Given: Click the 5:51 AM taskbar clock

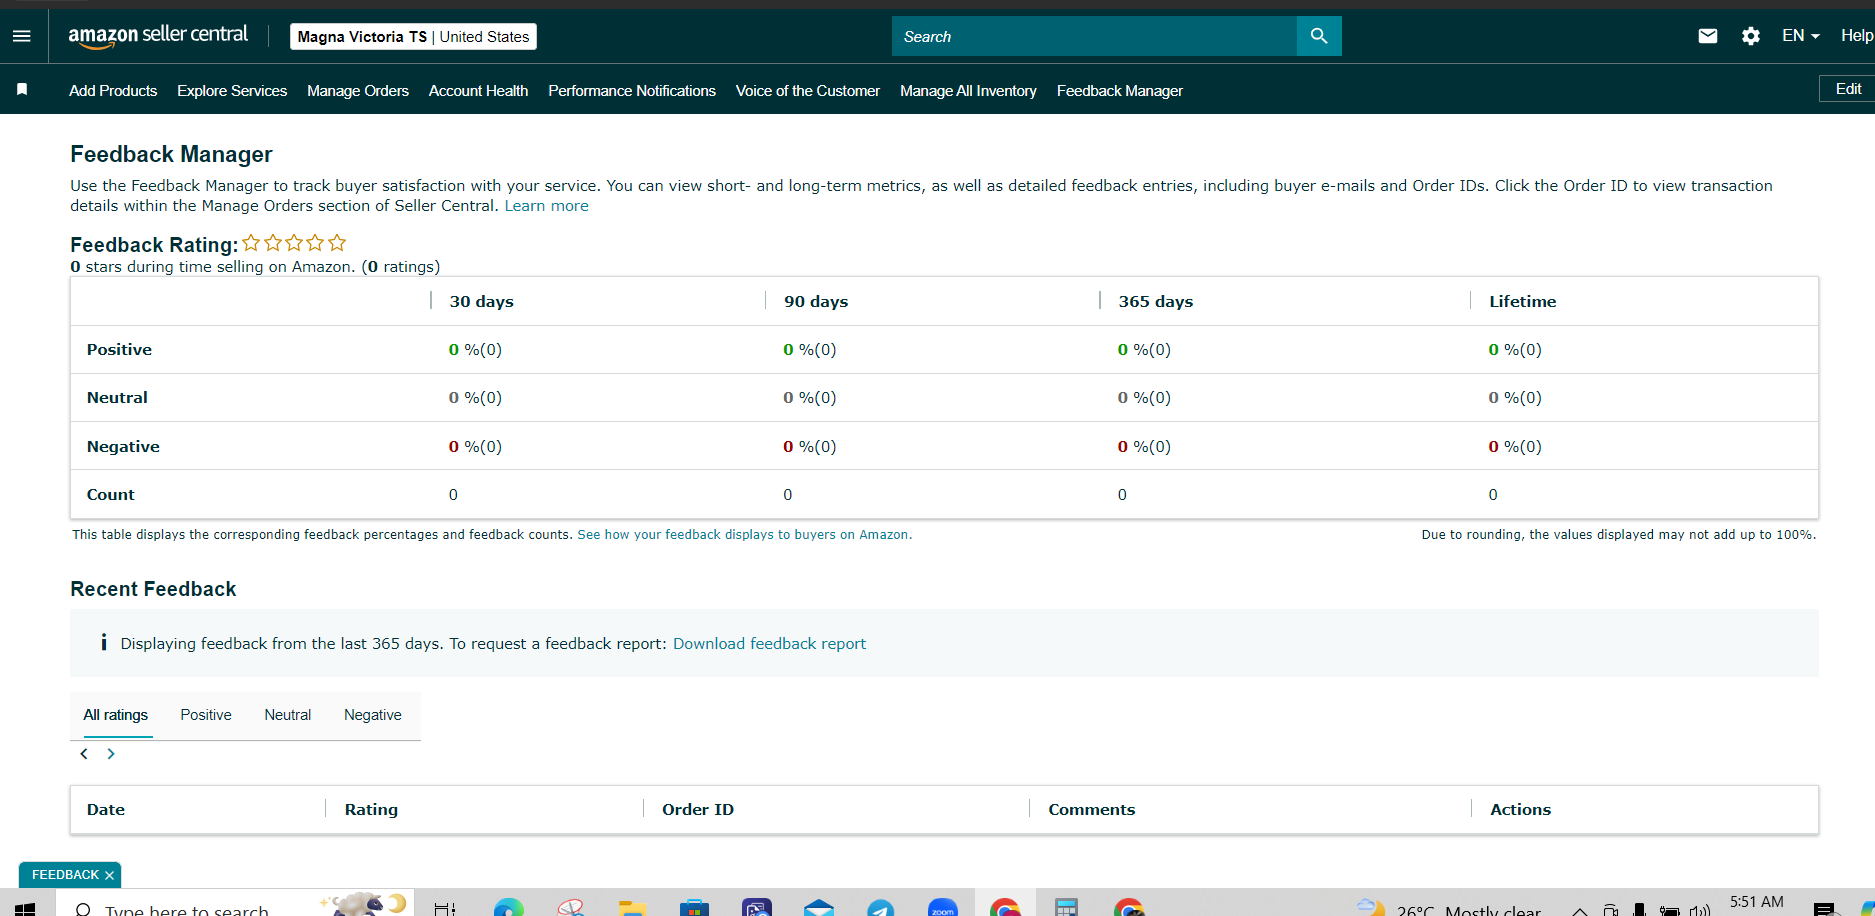Looking at the screenshot, I should (1756, 902).
